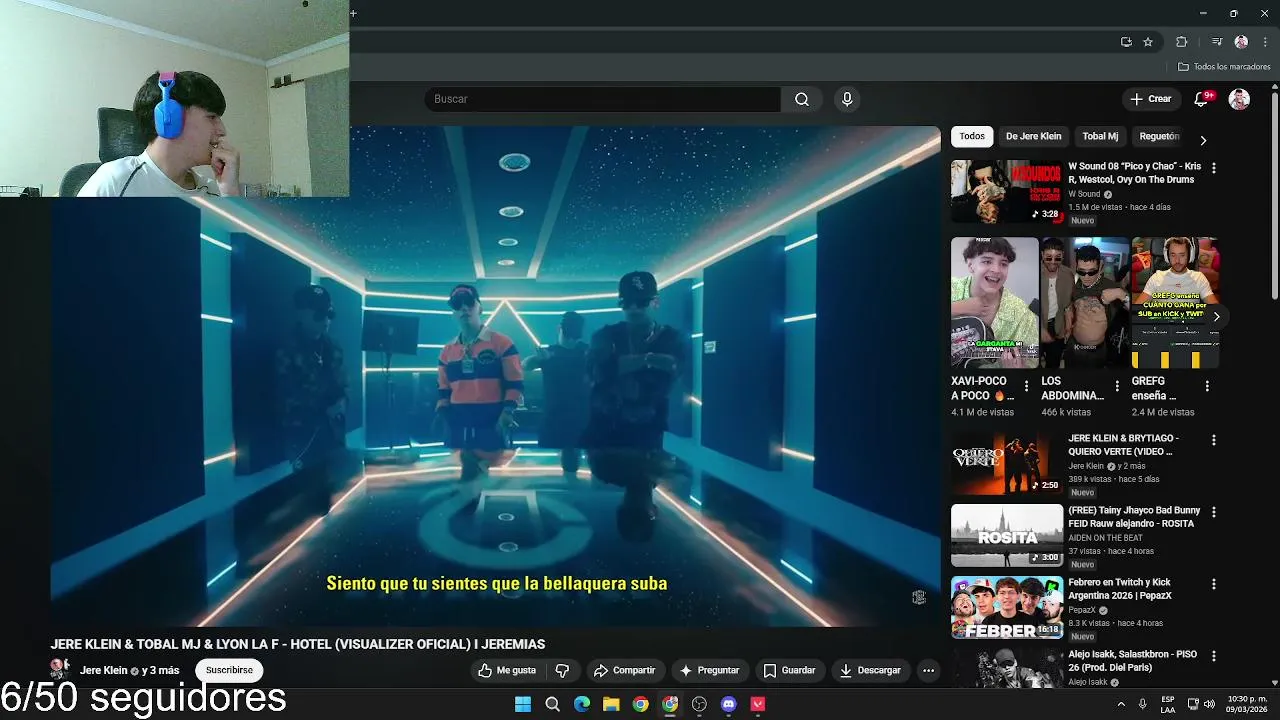
Task: Open a new browser tab with plus
Action: tap(353, 13)
